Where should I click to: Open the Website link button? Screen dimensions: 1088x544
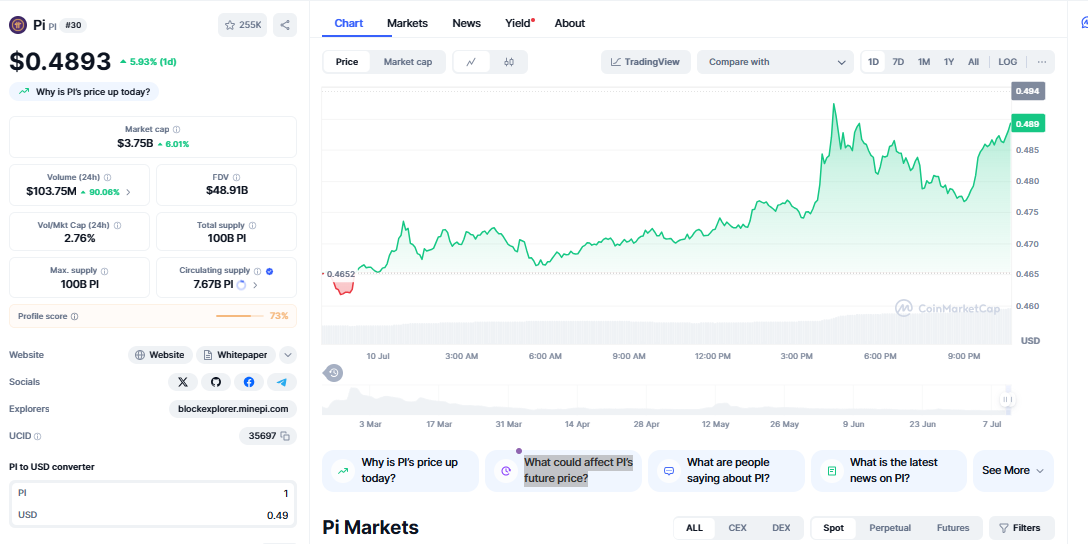click(x=160, y=355)
